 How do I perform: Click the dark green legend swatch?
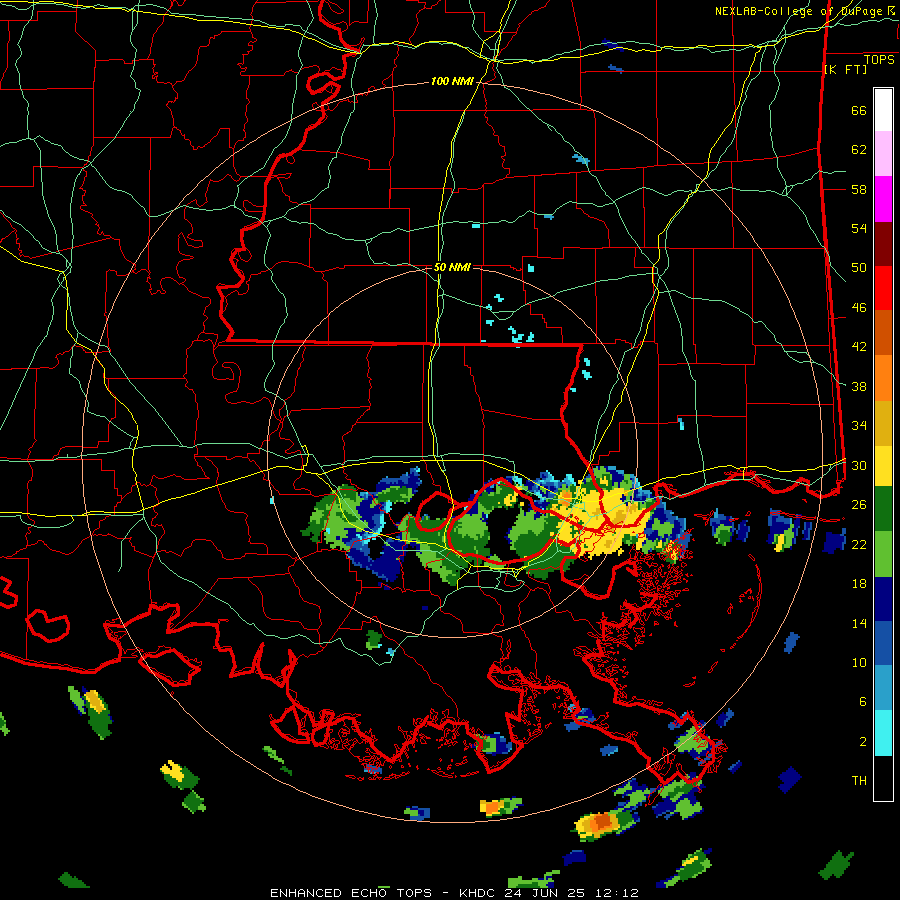pos(883,509)
